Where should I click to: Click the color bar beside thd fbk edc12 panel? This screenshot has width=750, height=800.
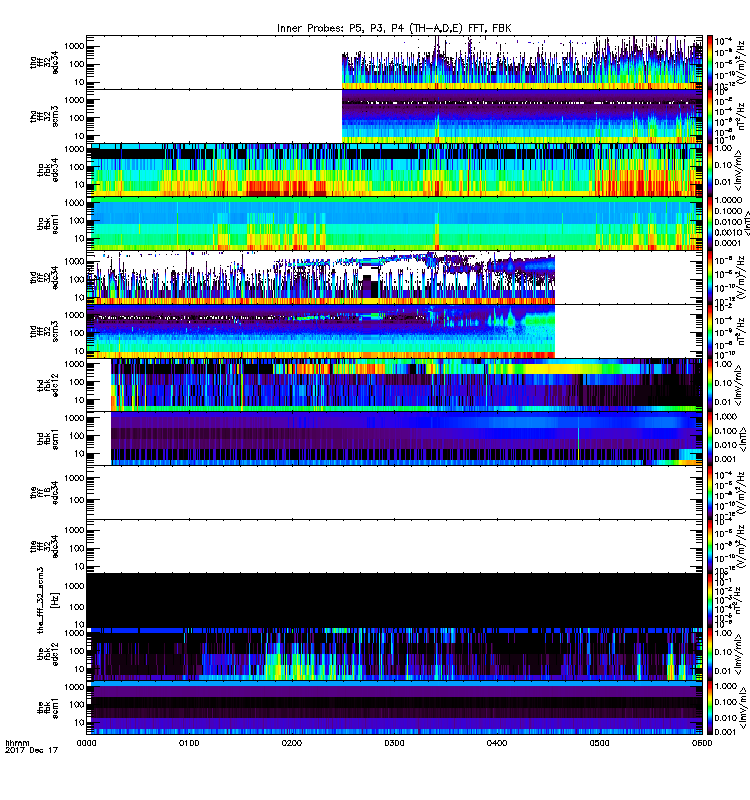point(709,385)
